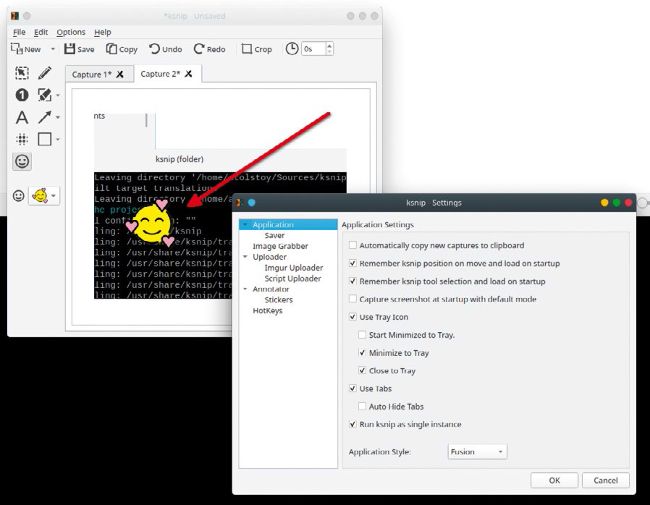Collapse the Application tree node

(x=245, y=224)
